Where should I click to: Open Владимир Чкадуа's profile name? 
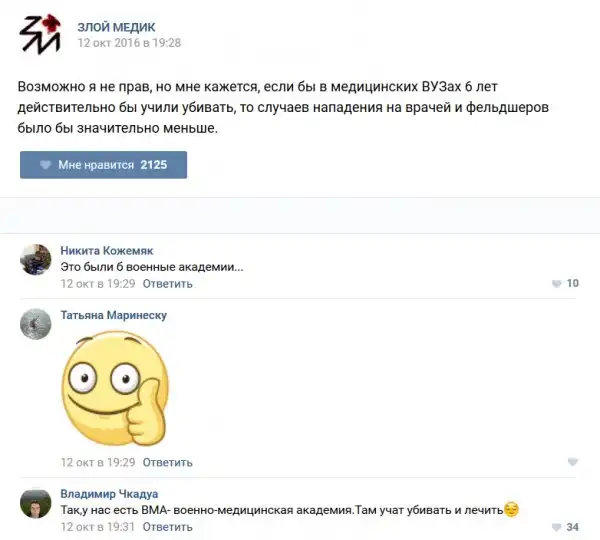click(x=109, y=494)
